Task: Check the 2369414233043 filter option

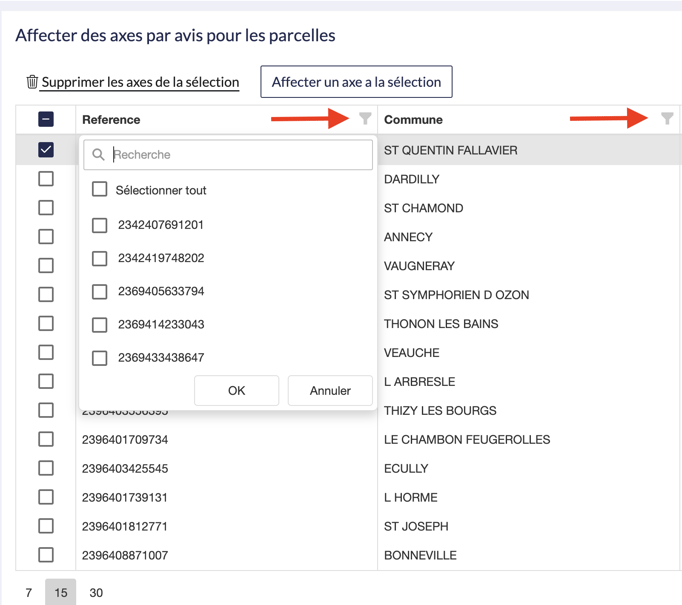Action: click(x=100, y=324)
